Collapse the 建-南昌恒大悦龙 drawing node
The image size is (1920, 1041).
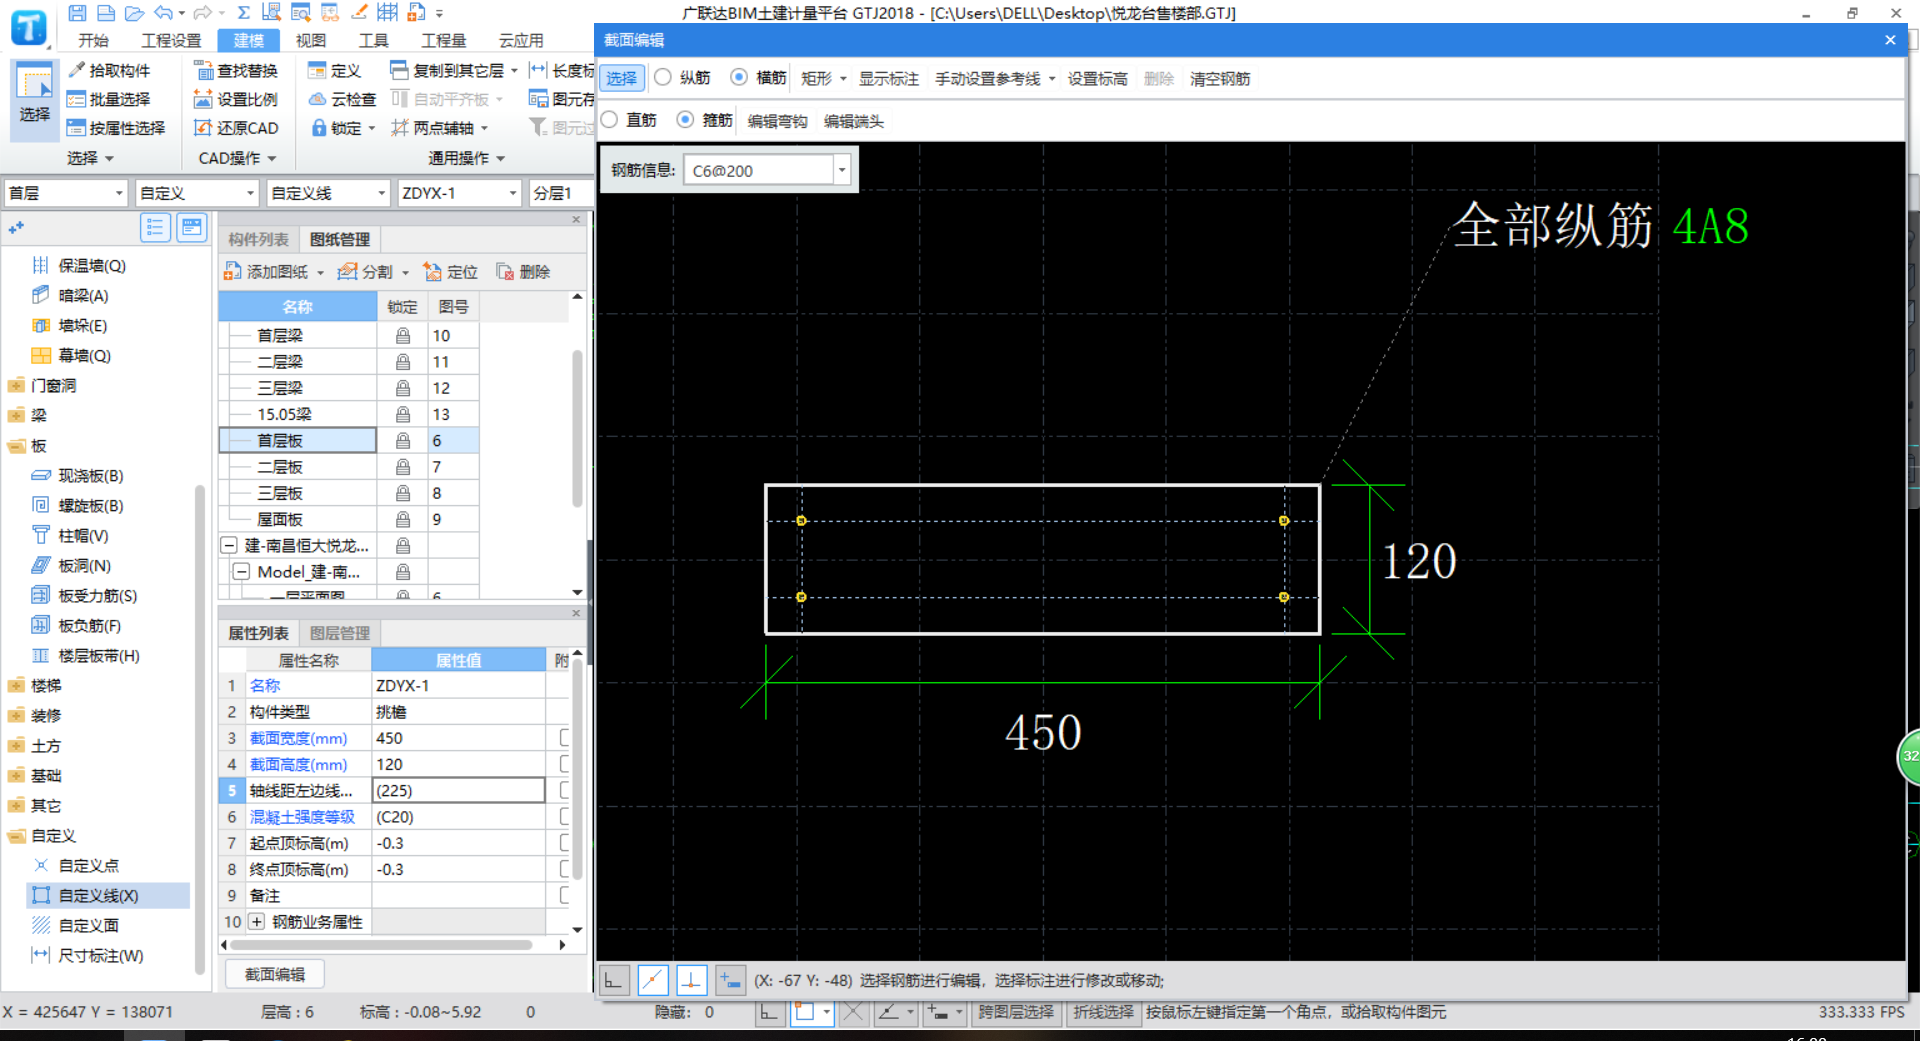click(229, 546)
